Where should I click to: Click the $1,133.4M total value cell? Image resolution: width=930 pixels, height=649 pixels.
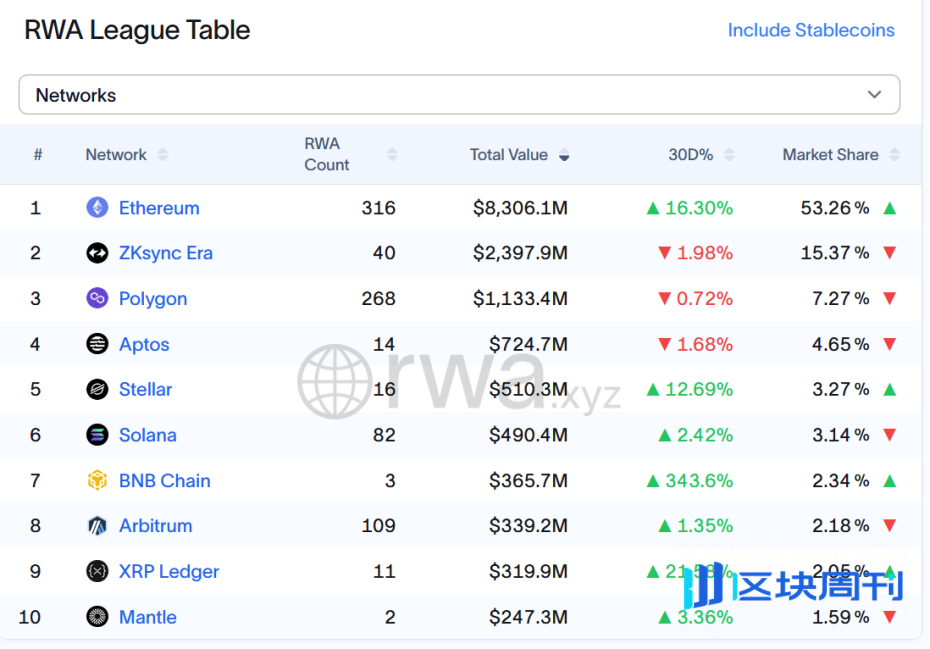[520, 298]
